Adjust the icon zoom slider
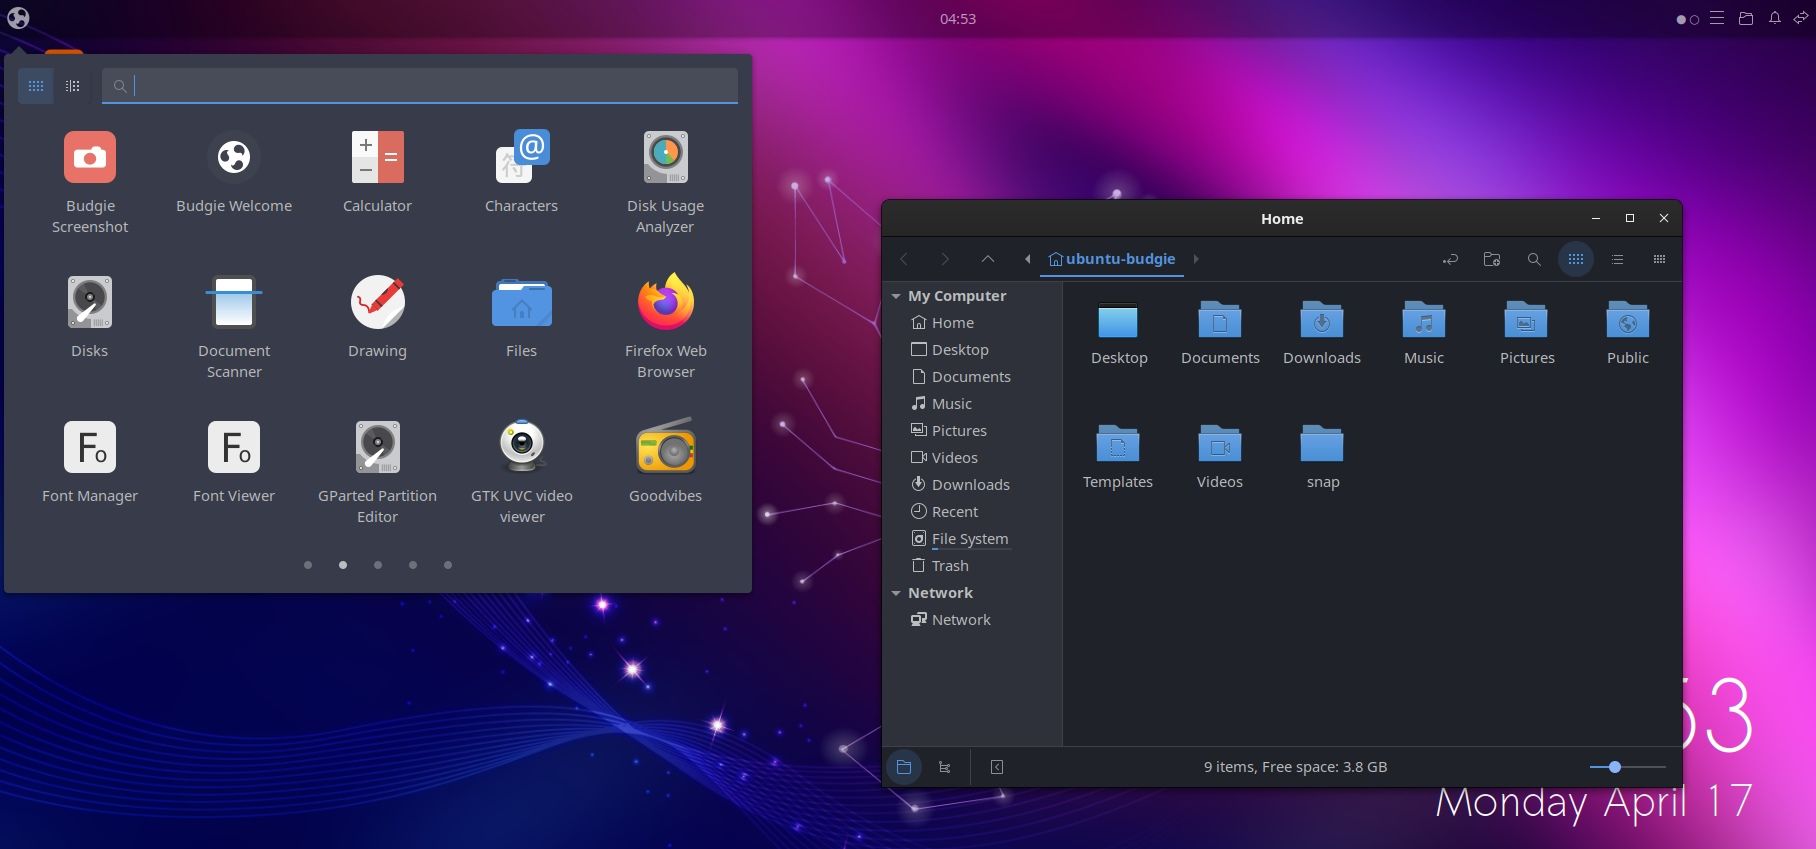The height and width of the screenshot is (849, 1816). point(1627,767)
